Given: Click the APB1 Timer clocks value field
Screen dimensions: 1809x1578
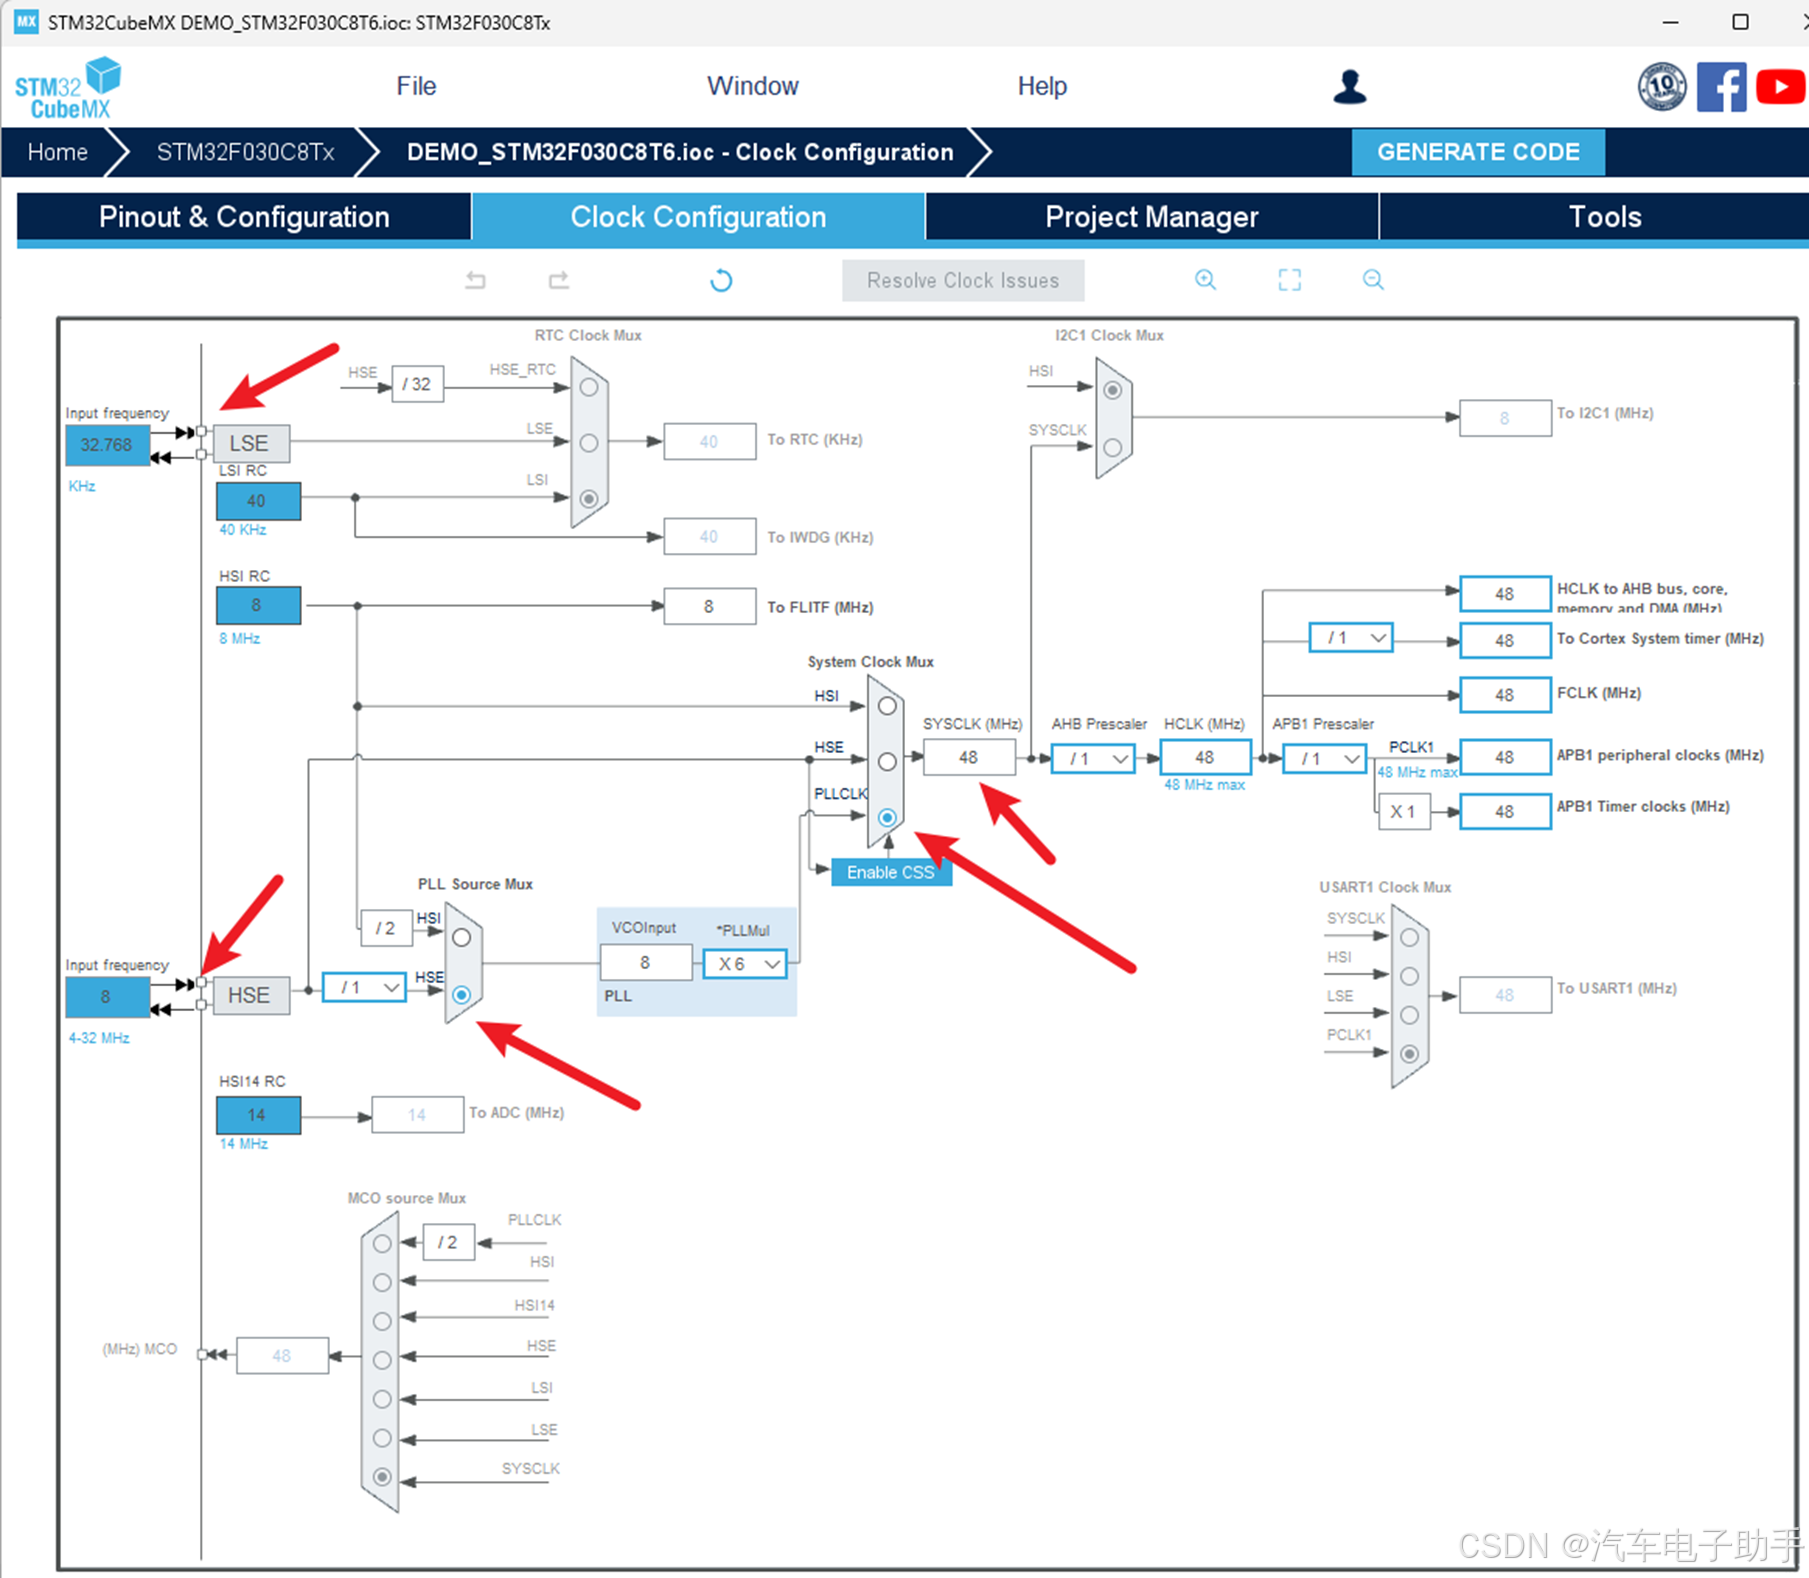Looking at the screenshot, I should [1505, 811].
